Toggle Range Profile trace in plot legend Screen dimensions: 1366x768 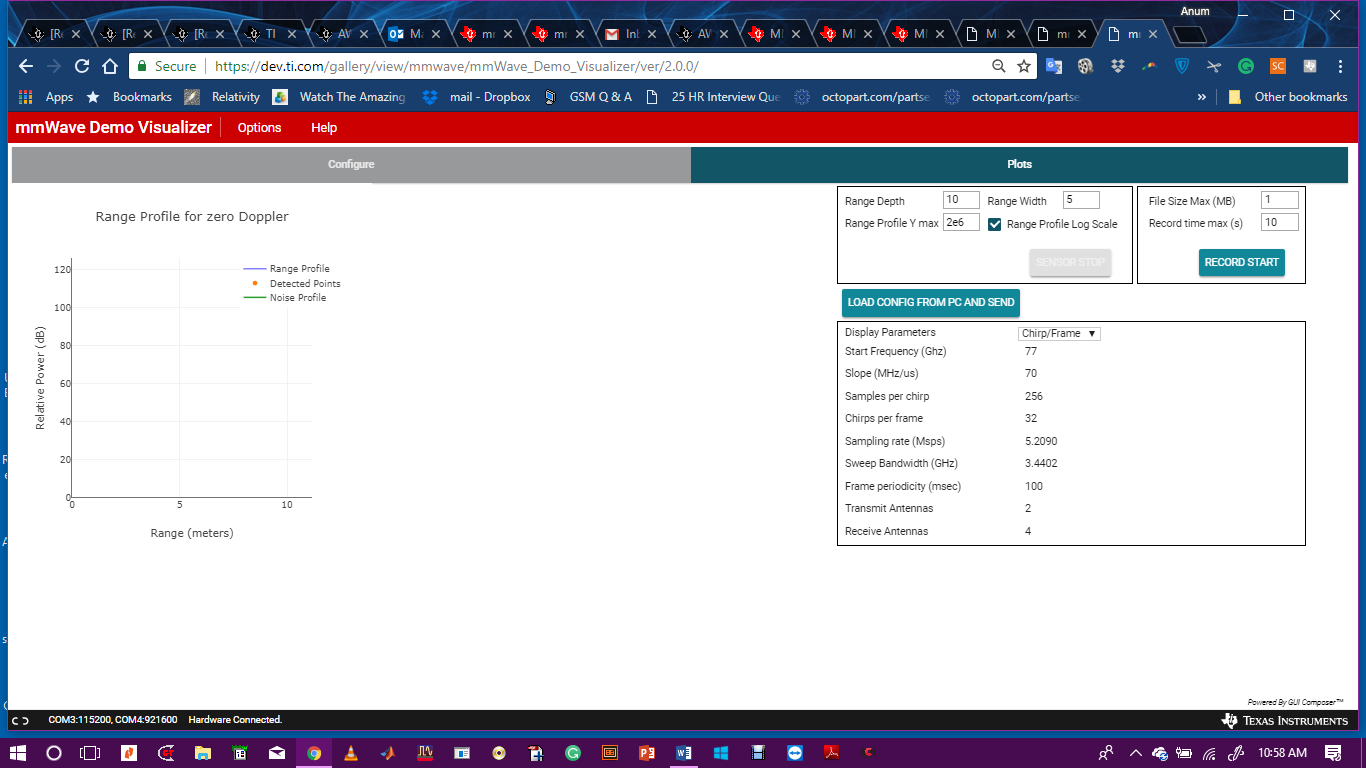point(287,269)
